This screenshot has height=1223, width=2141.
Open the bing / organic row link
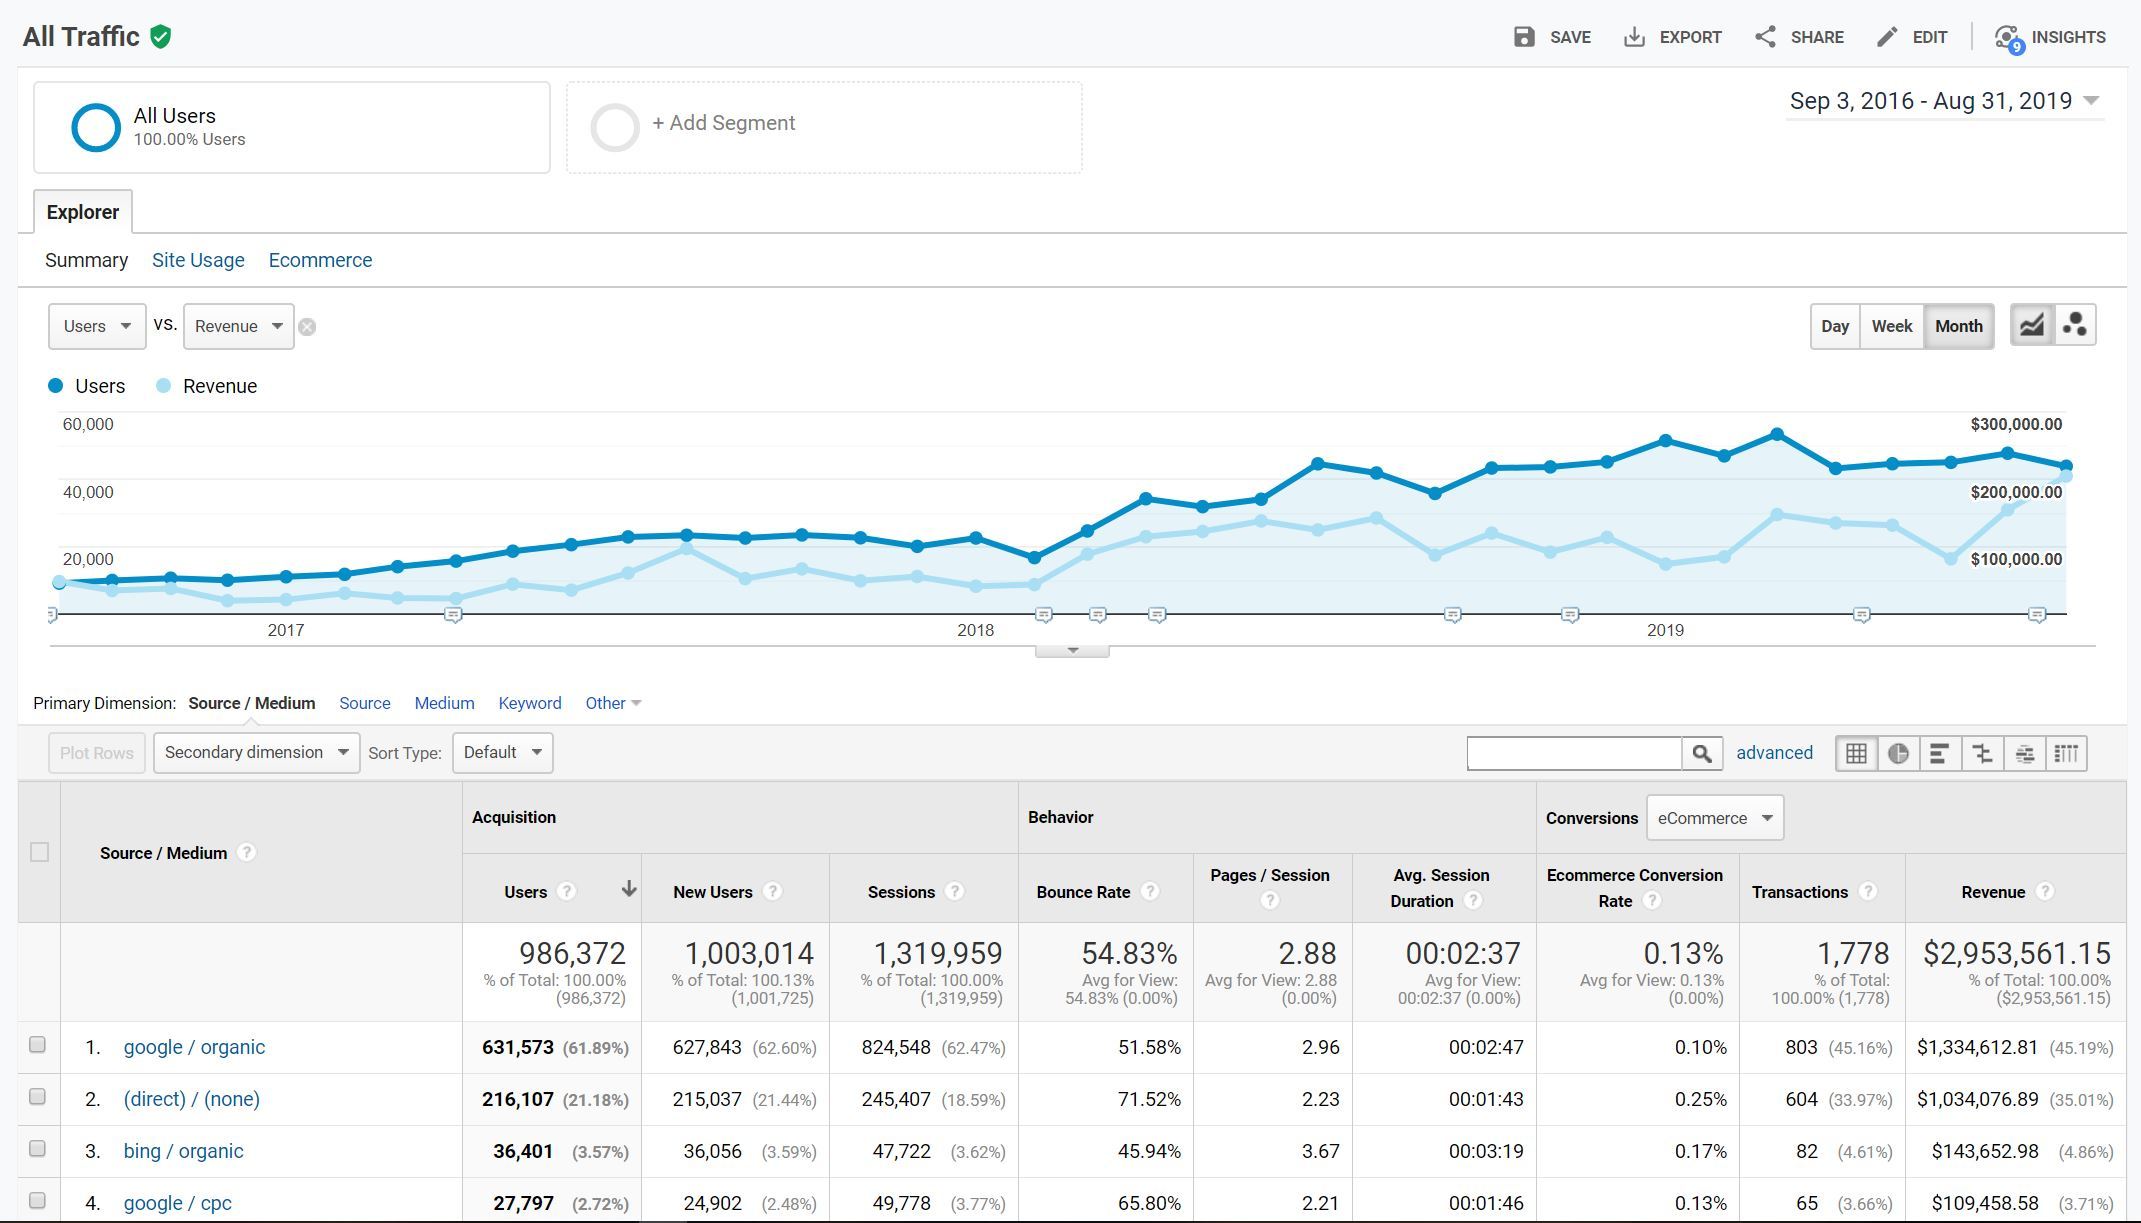[x=183, y=1151]
